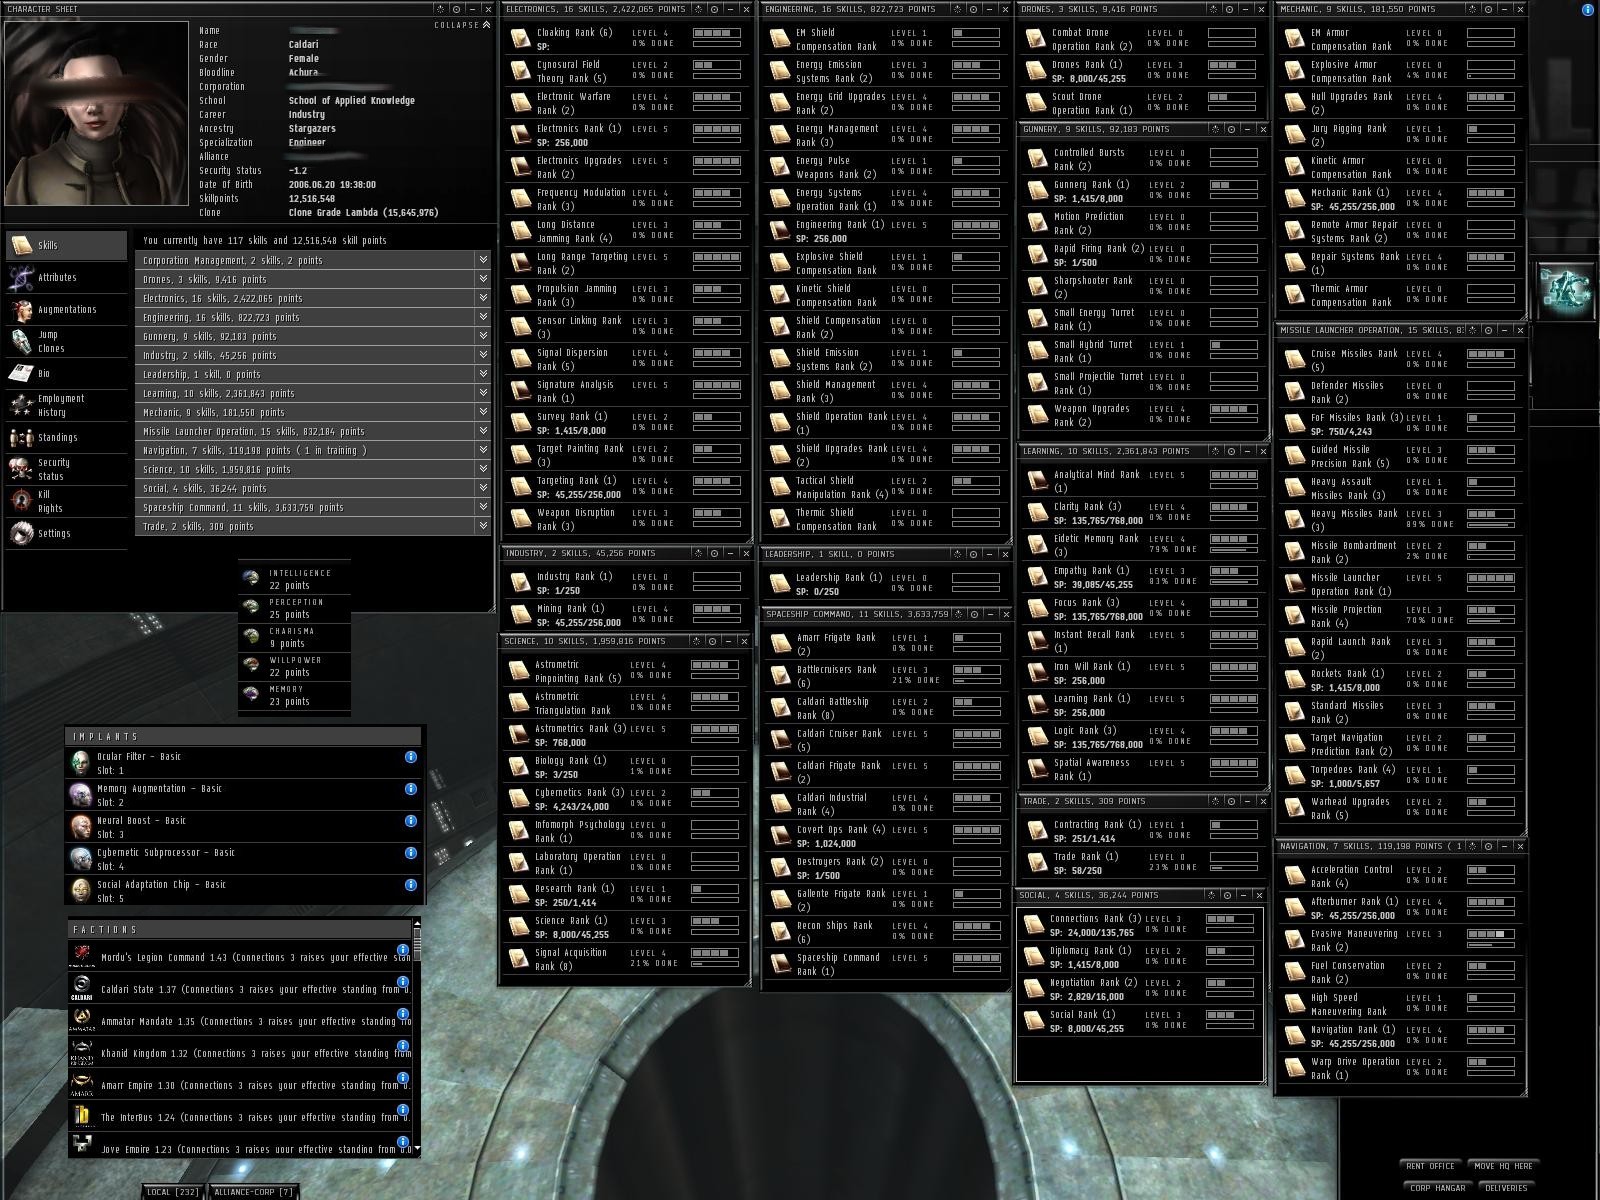This screenshot has width=1600, height=1200.
Task: Expand the Electronics skill group chevron
Action: point(484,298)
